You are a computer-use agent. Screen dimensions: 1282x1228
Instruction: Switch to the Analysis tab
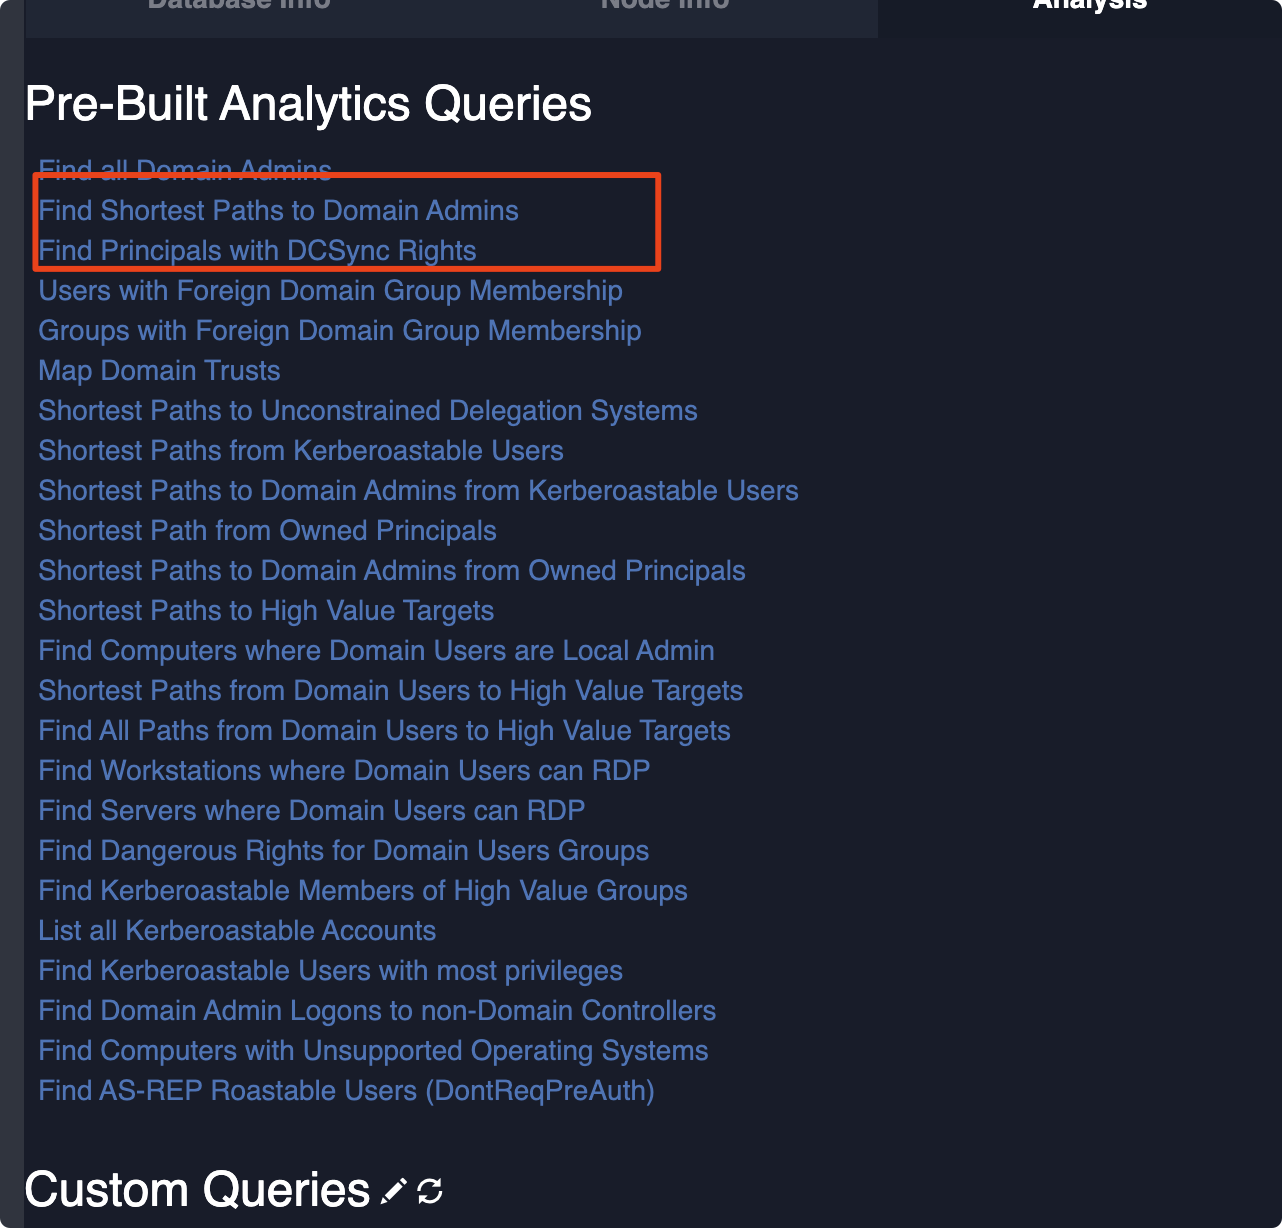tap(1089, 6)
